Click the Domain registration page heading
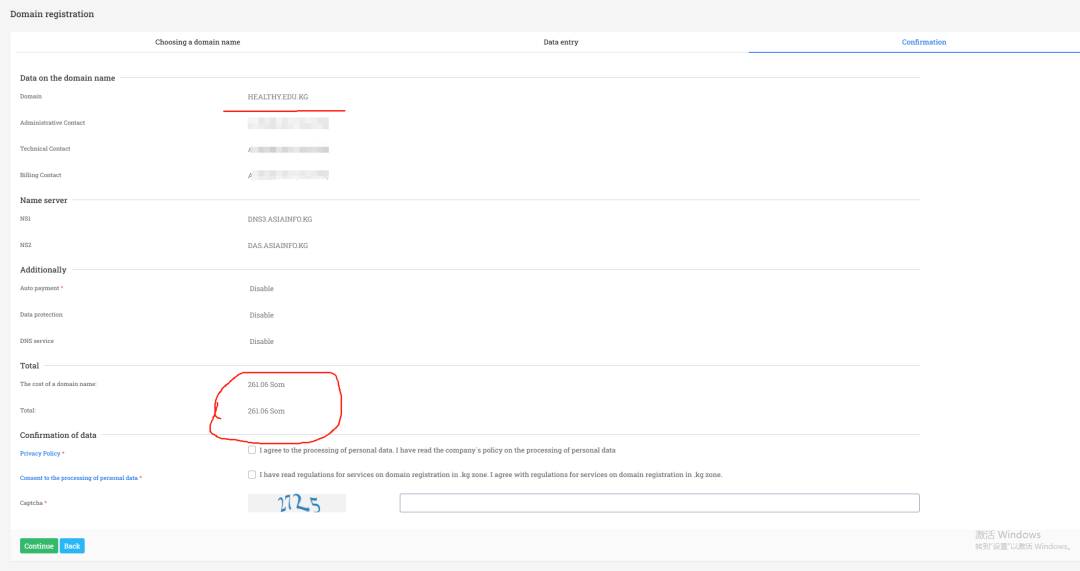The width and height of the screenshot is (1080, 571). tap(52, 14)
